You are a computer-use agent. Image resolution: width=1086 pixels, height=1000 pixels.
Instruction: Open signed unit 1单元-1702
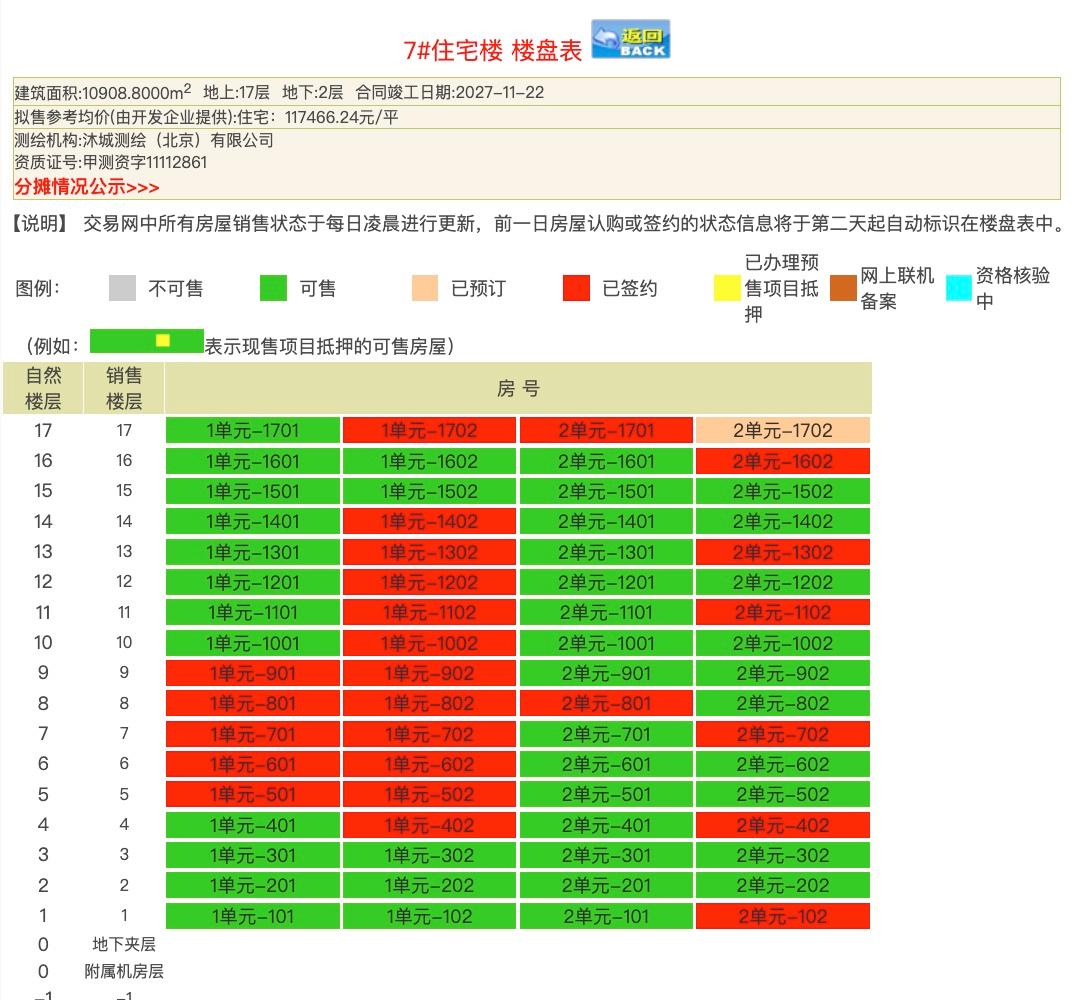(x=429, y=431)
